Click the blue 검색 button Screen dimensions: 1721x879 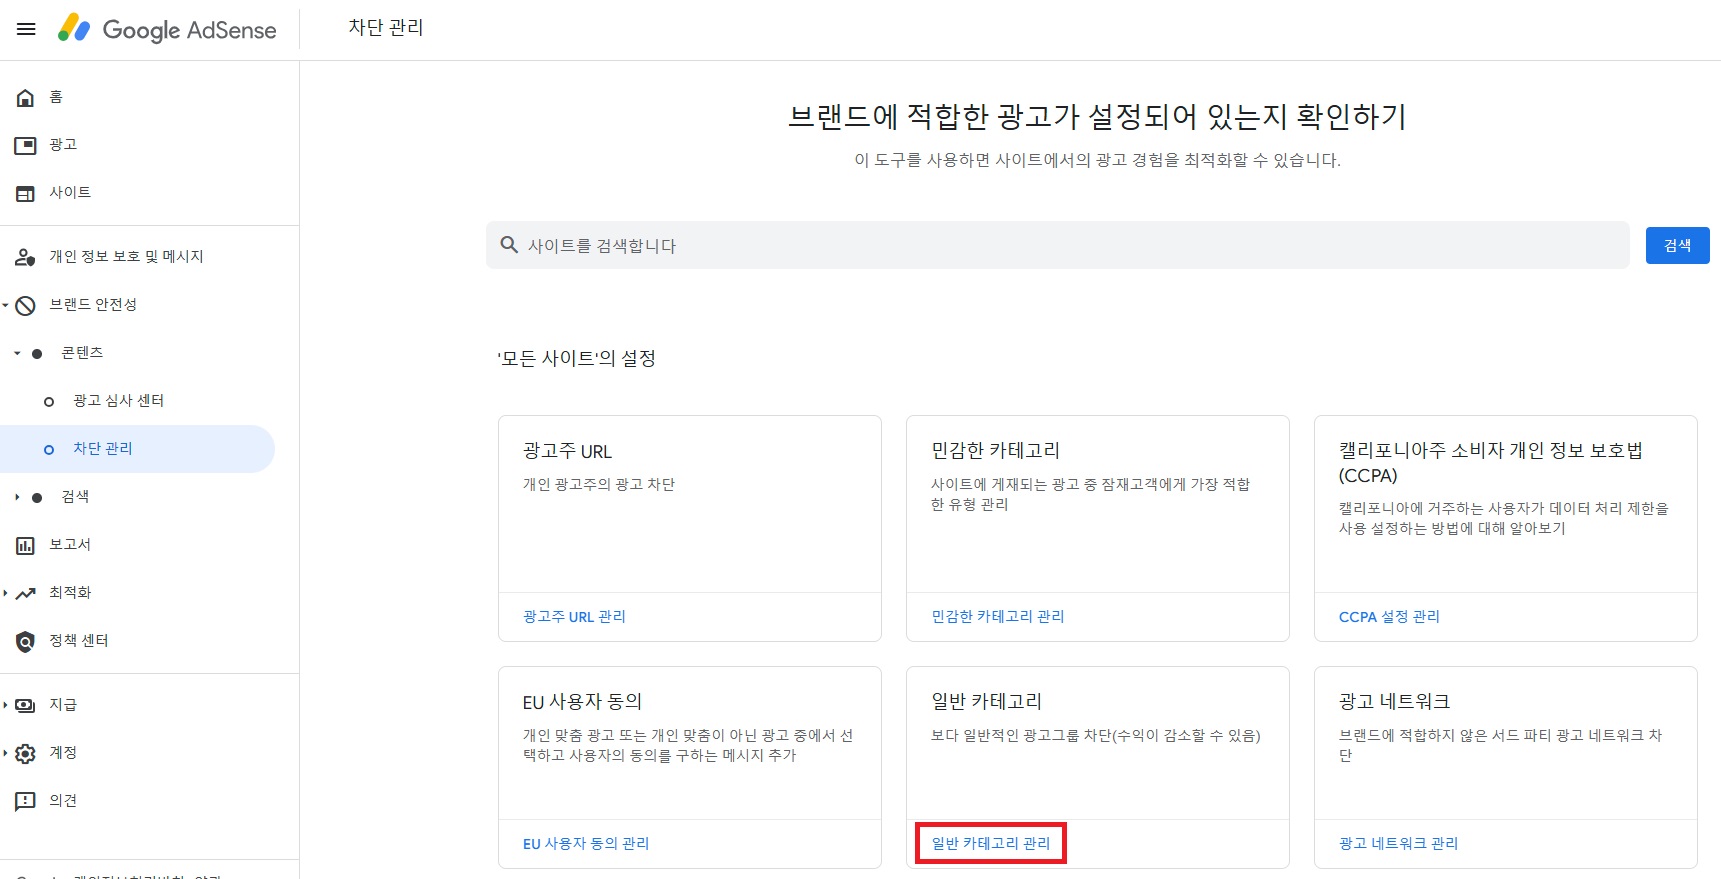click(1677, 245)
